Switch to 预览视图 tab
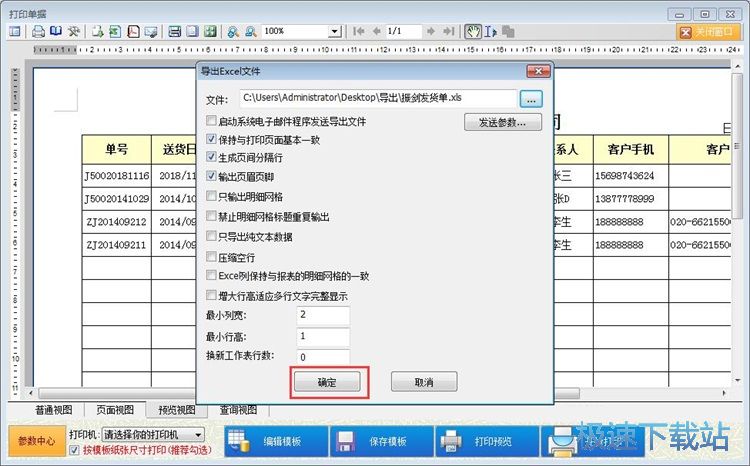Image resolution: width=750 pixels, height=466 pixels. 176,410
